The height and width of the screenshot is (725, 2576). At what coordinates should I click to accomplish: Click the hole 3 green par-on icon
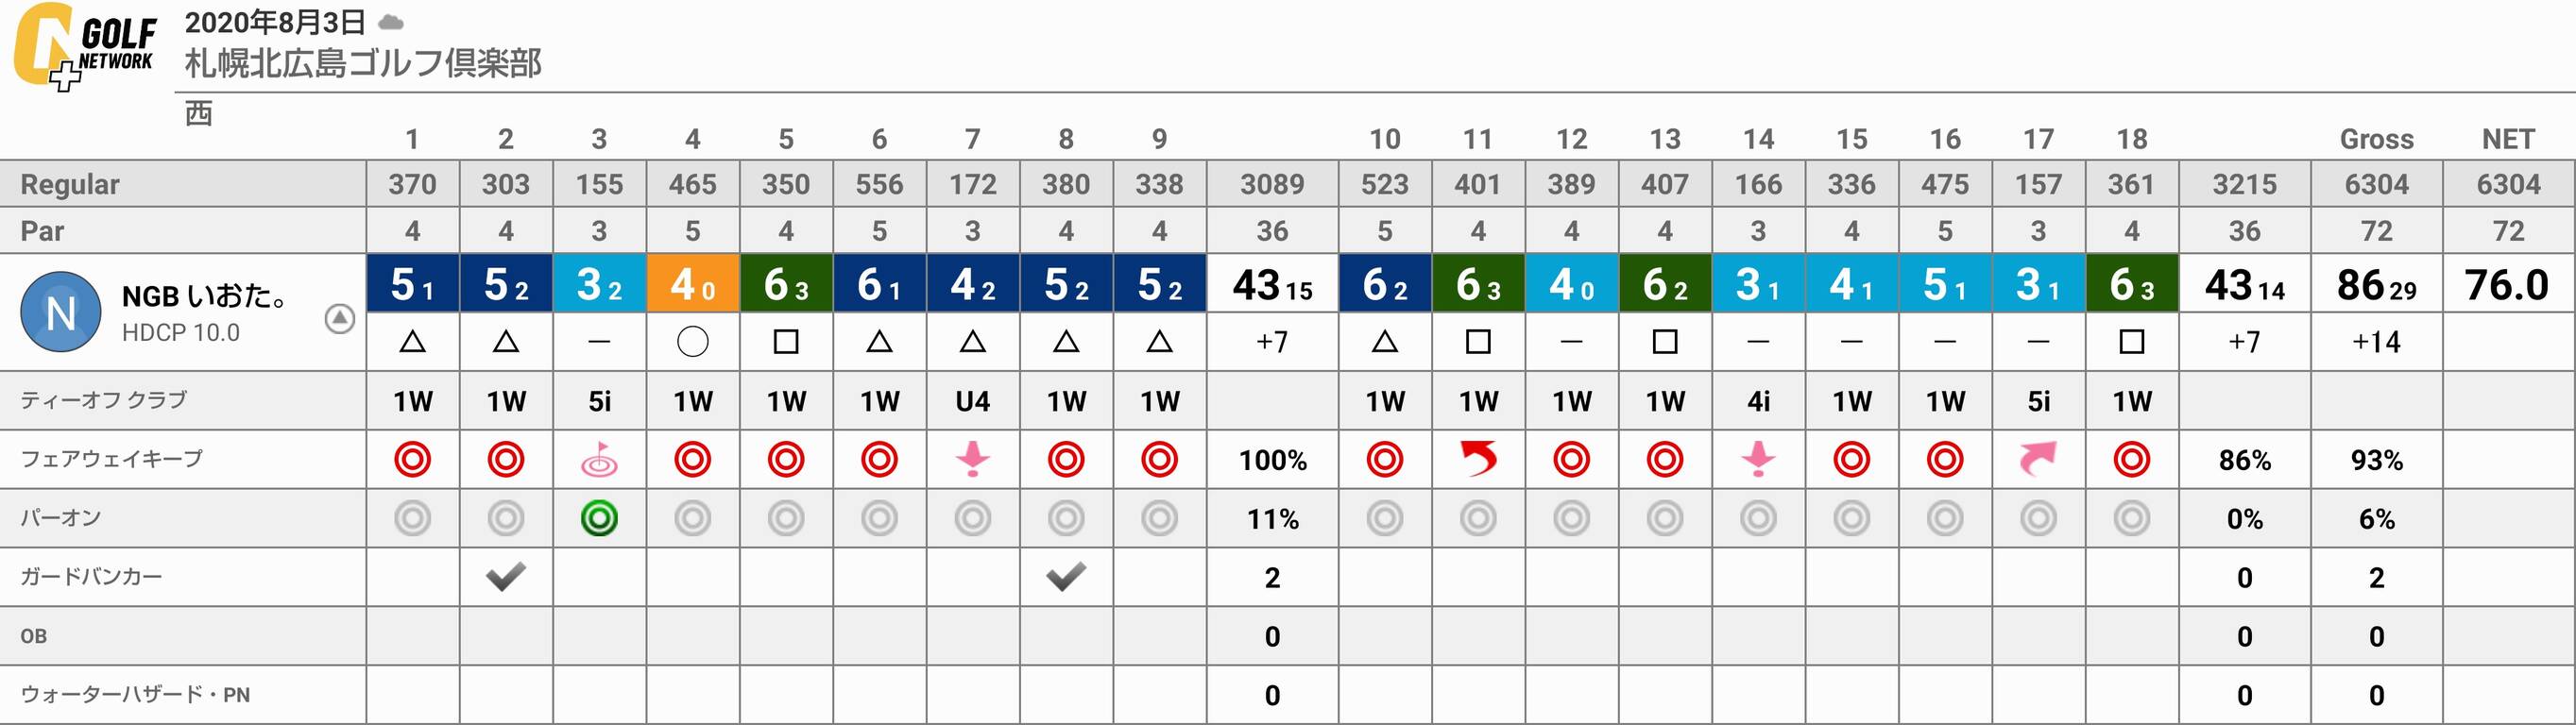point(599,518)
